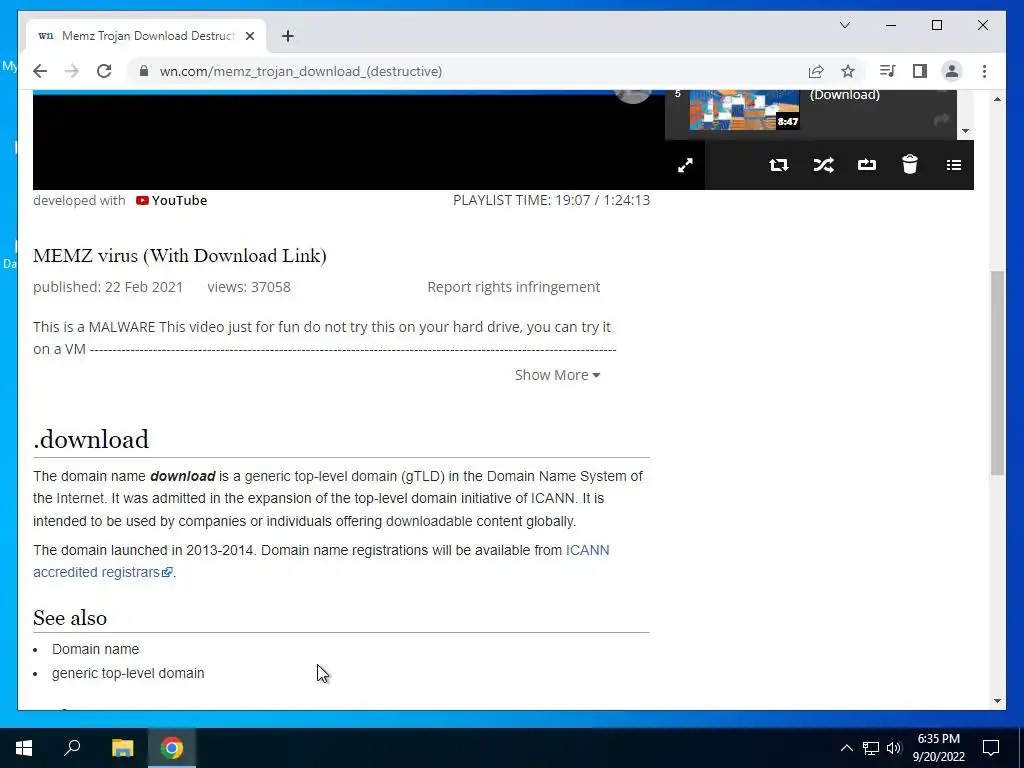Image resolution: width=1024 pixels, height=768 pixels.
Task: Click PLAYLIST TIME: 19:07 / 1:24:13 text
Action: [x=552, y=200]
